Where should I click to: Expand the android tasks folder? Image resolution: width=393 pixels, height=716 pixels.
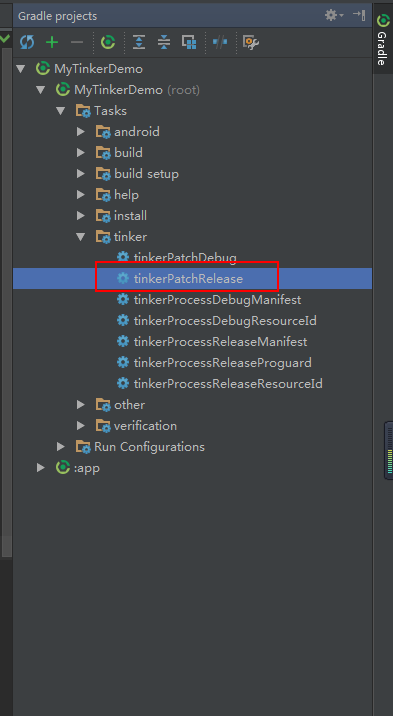click(81, 132)
